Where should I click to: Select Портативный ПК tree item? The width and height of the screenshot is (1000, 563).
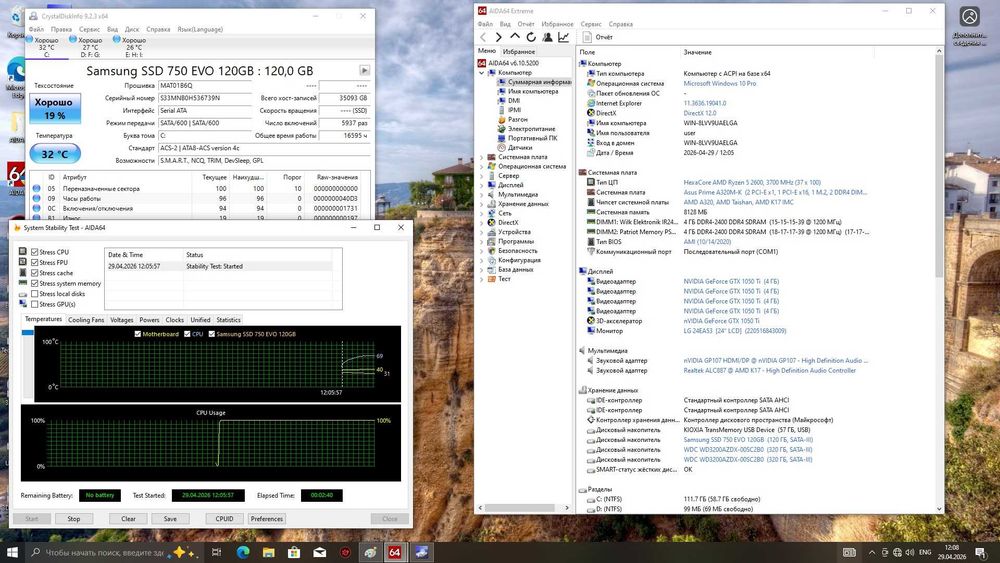533,138
